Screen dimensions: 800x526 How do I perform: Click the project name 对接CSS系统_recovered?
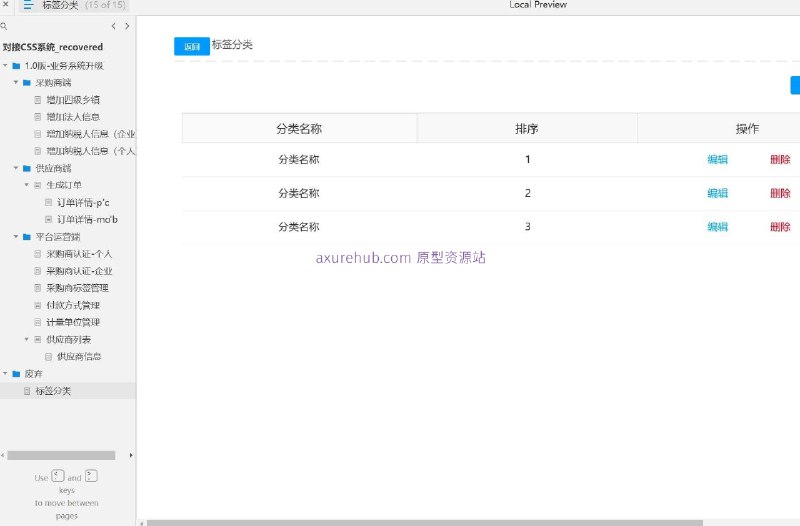(53, 47)
